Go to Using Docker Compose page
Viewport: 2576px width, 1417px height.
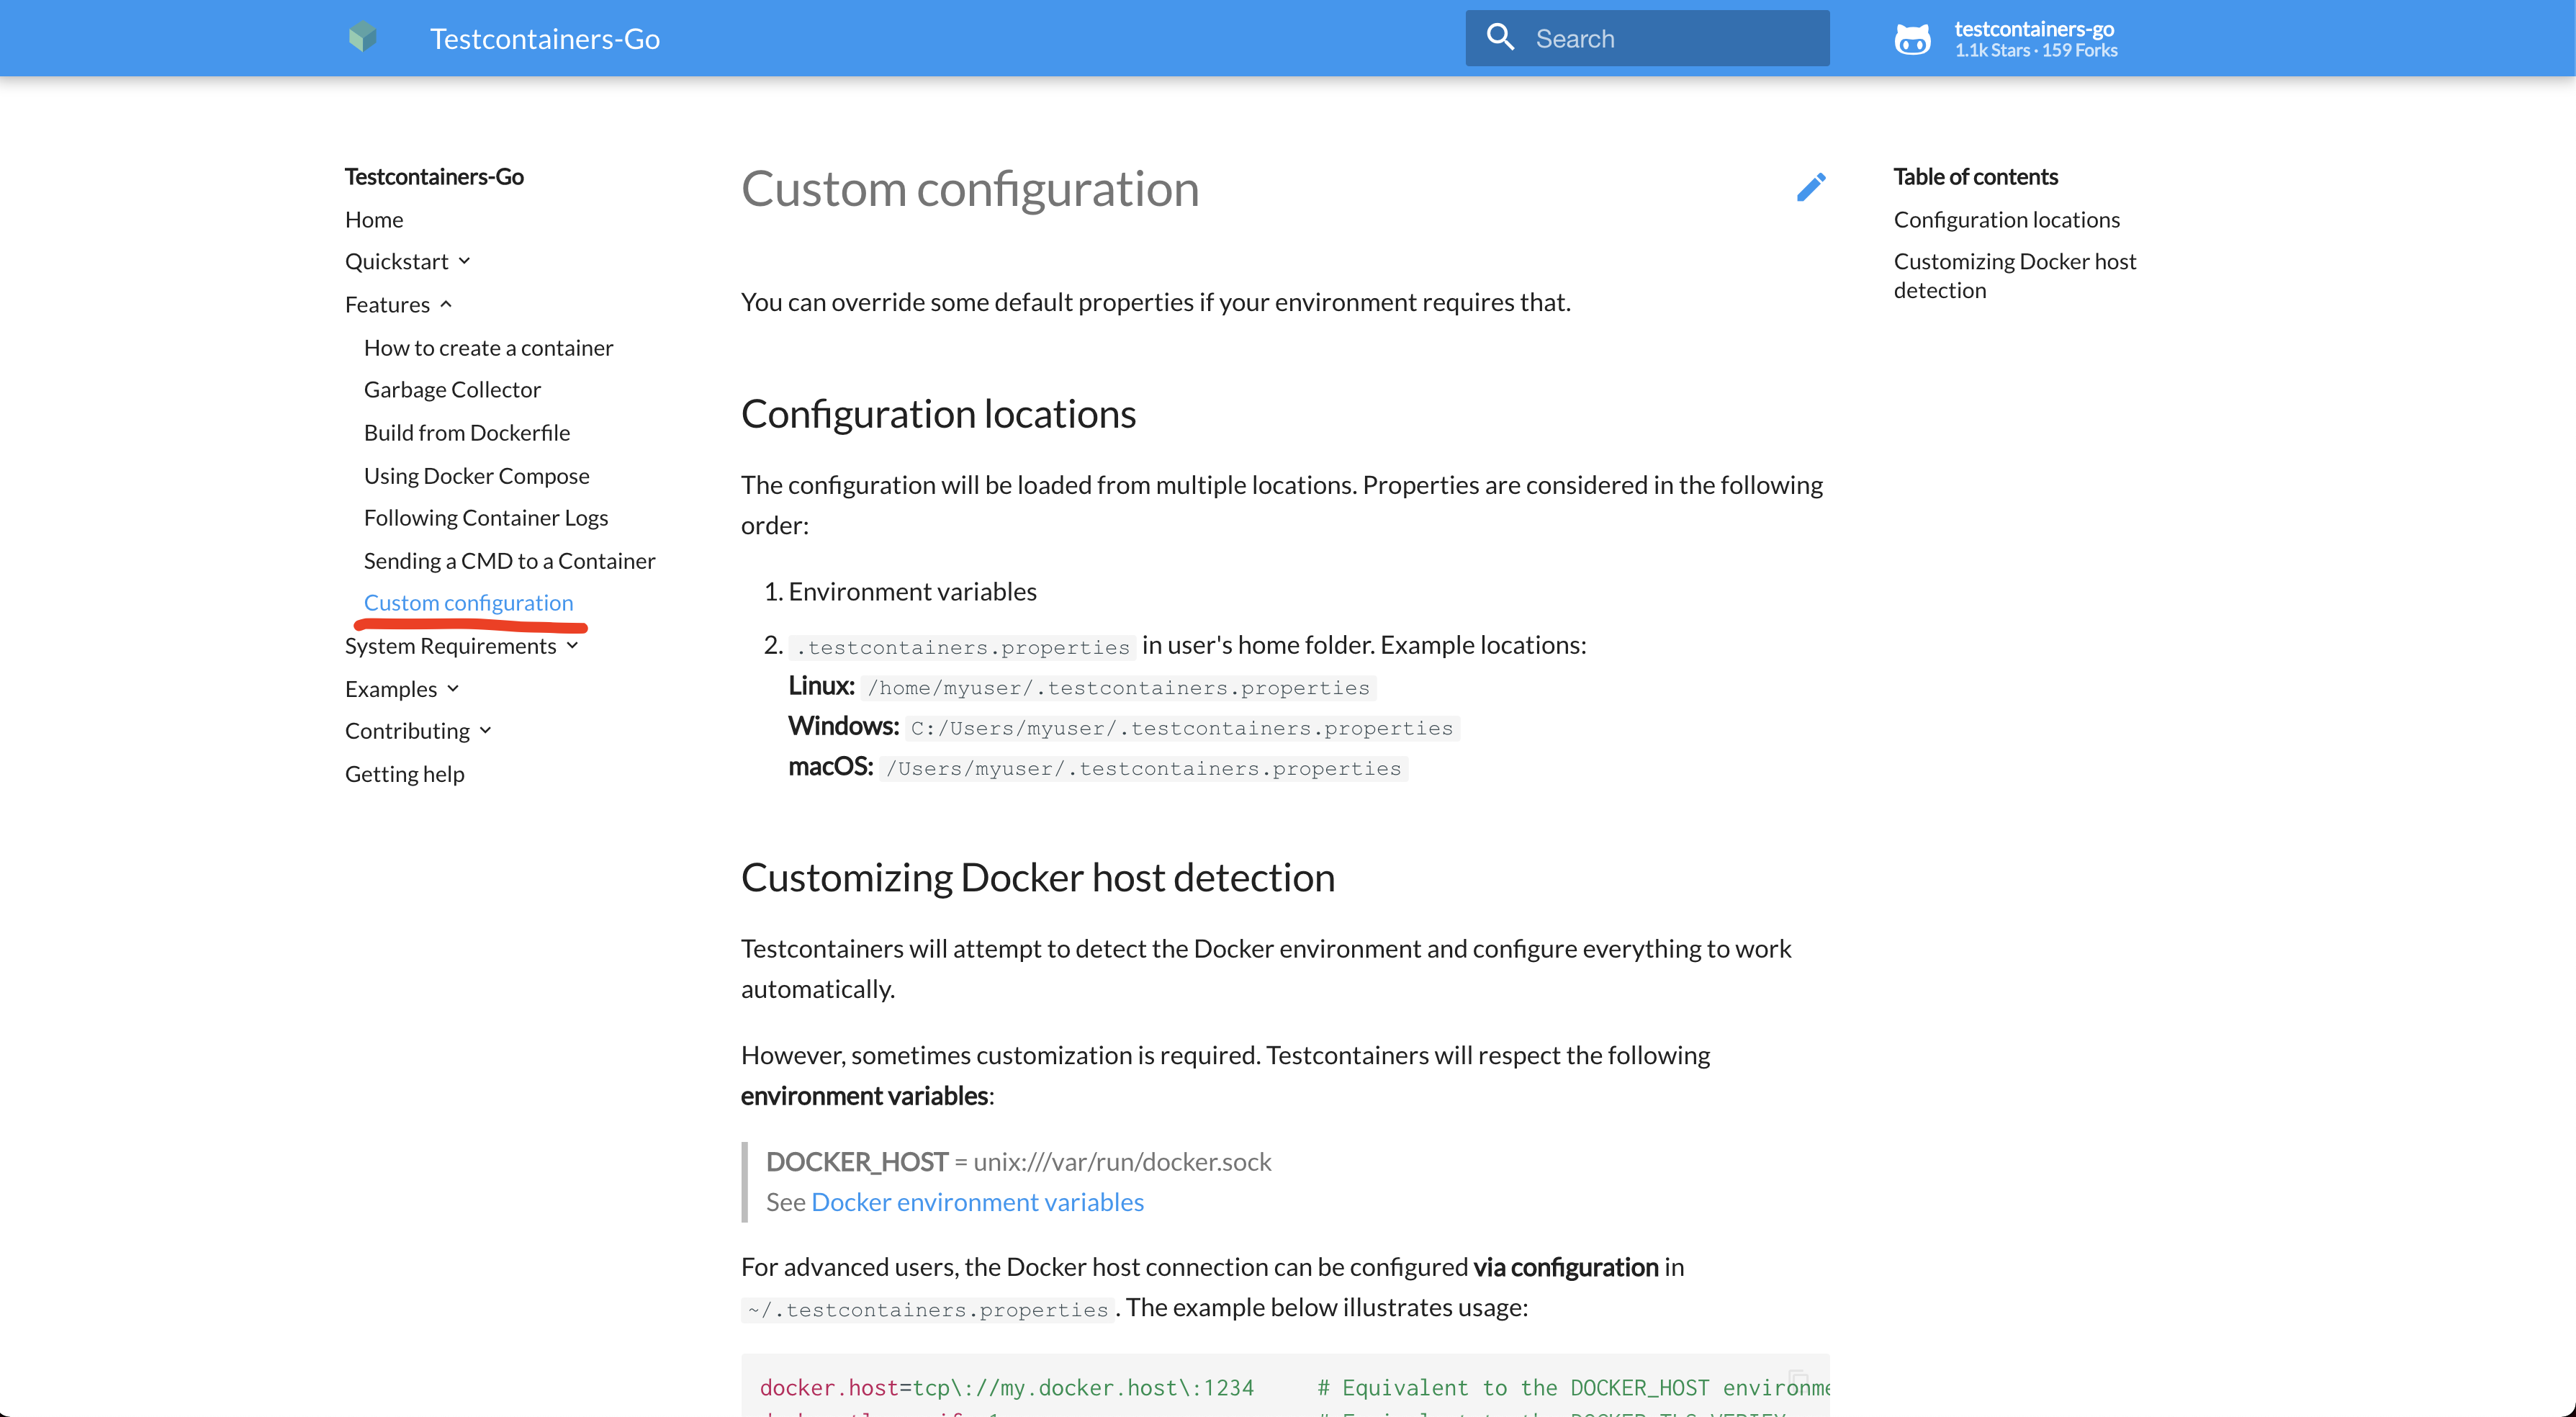pos(476,476)
